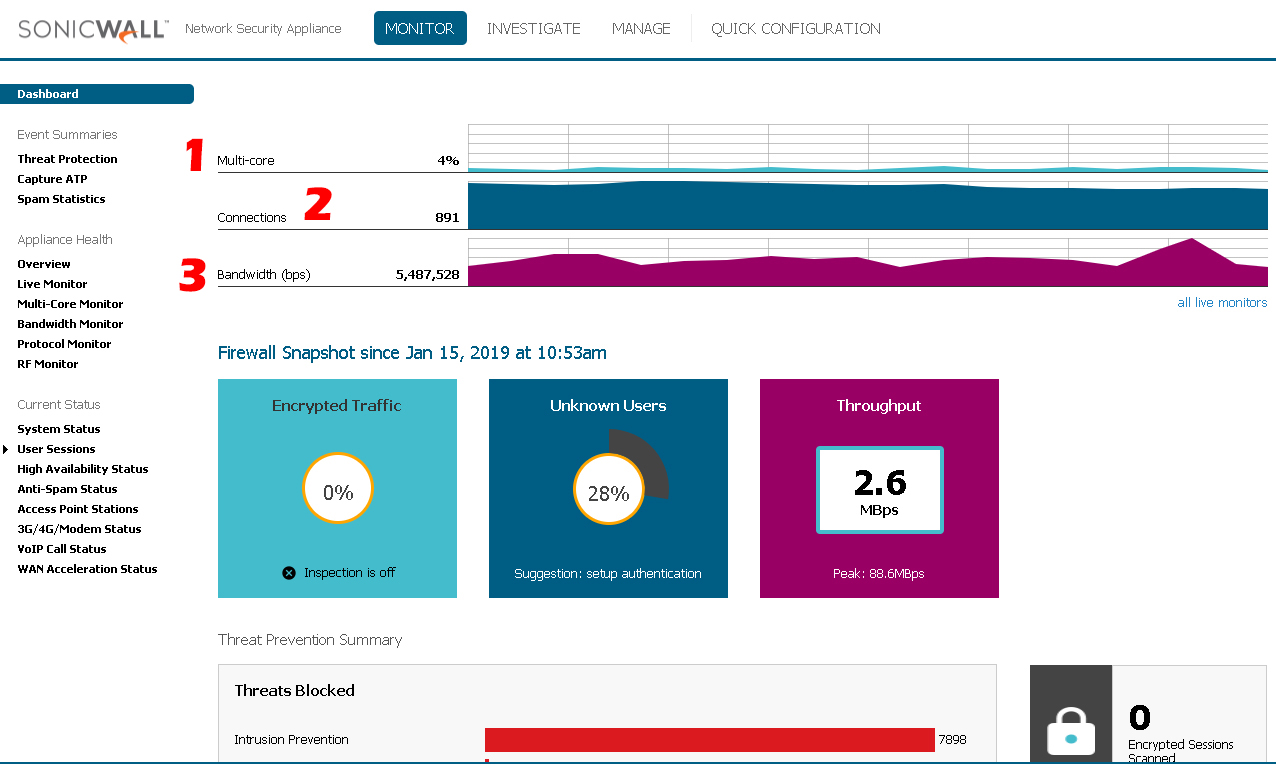Open the MANAGE section
Screen dimensions: 1276x766
click(x=641, y=28)
